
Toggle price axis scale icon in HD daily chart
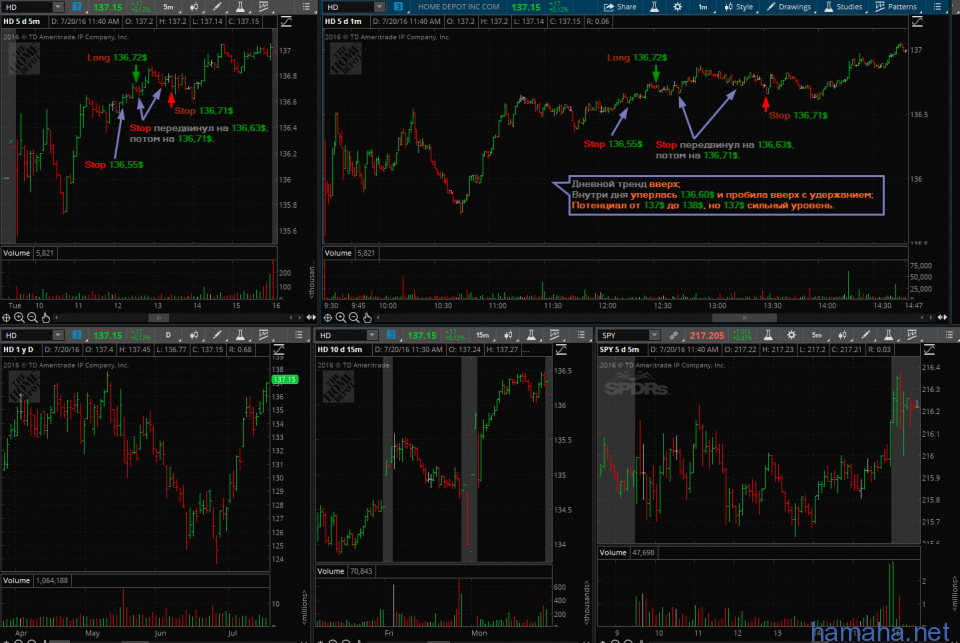(x=279, y=350)
